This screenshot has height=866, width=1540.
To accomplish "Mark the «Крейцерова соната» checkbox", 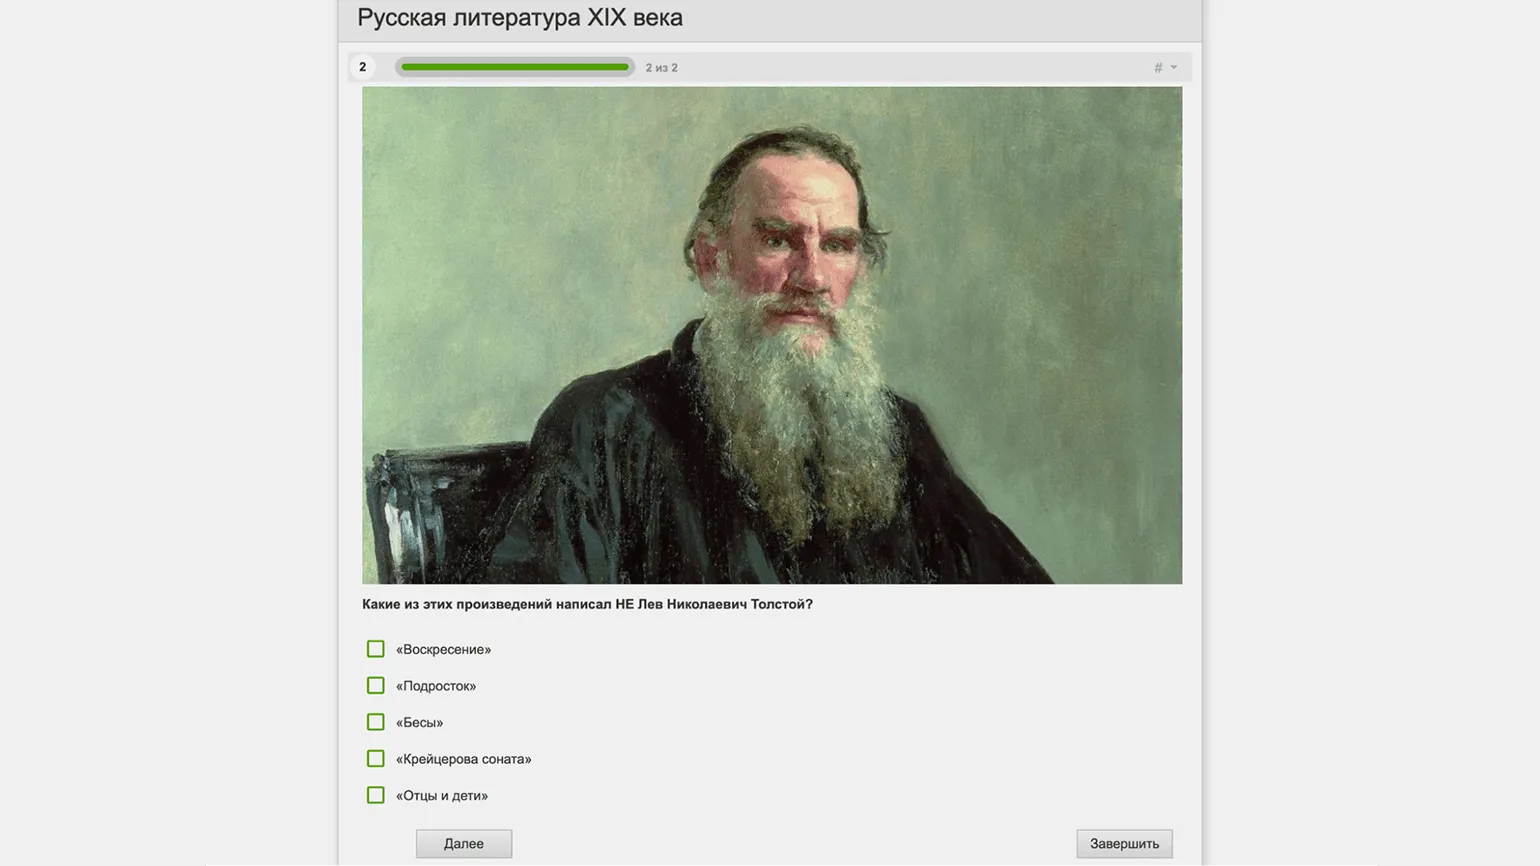I will click(375, 759).
